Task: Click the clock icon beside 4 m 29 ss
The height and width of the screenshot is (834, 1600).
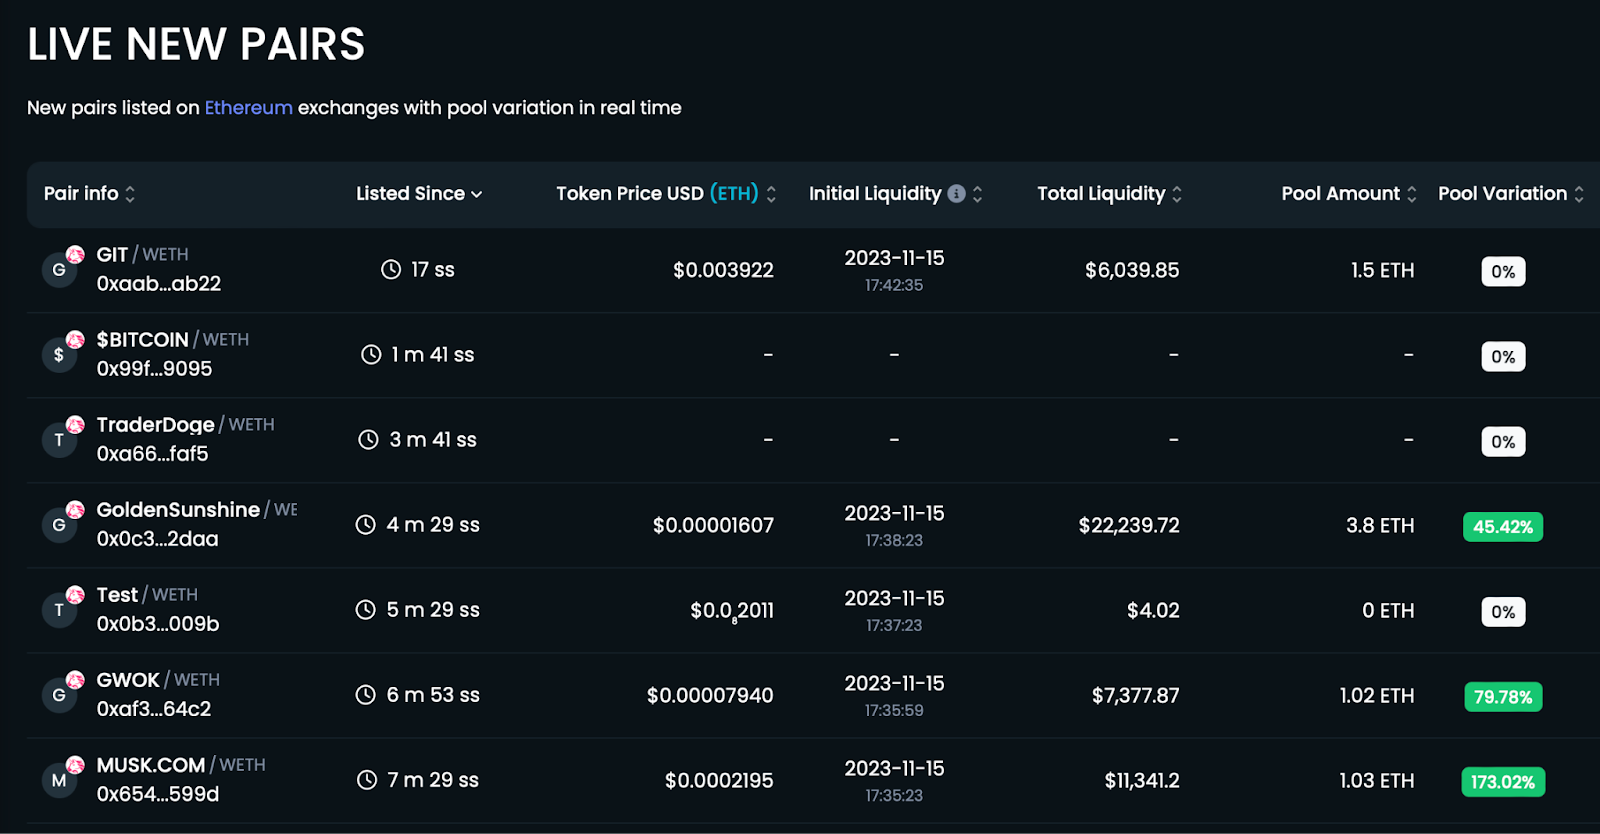Action: 366,525
